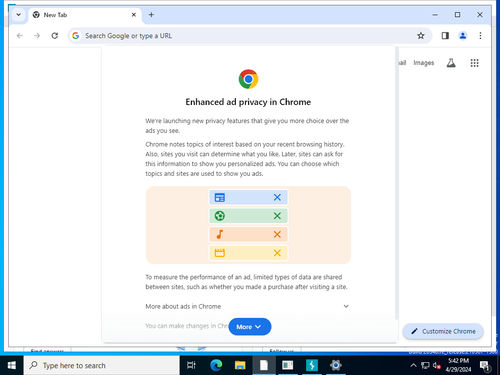The height and width of the screenshot is (375, 500).
Task: Select the New Tab browser tab
Action: click(x=85, y=15)
